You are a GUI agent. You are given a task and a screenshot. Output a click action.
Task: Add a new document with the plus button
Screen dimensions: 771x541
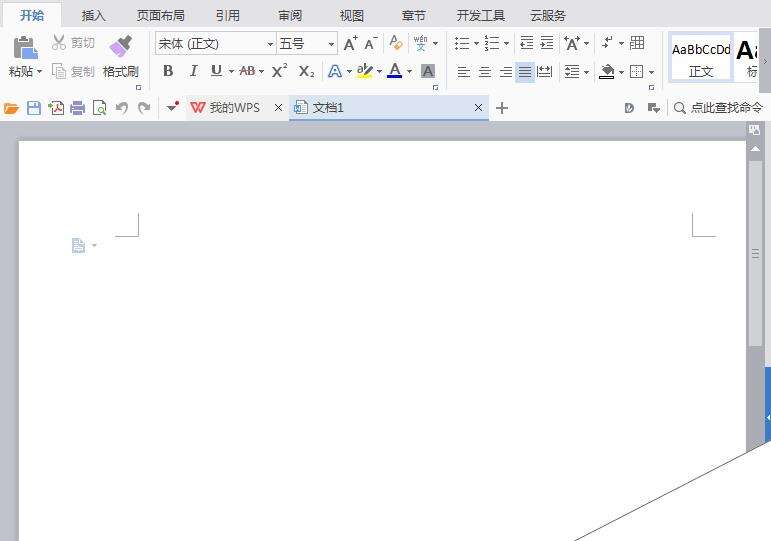click(502, 108)
